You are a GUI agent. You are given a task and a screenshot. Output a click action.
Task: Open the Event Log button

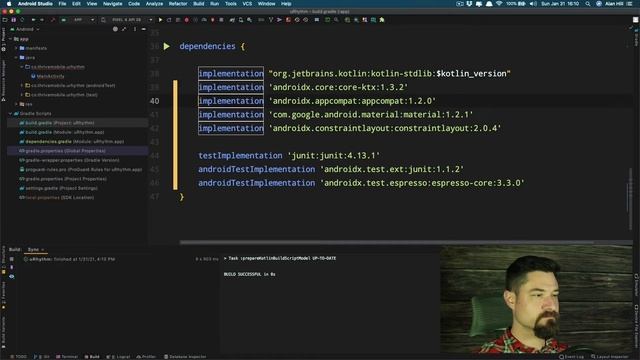point(571,357)
